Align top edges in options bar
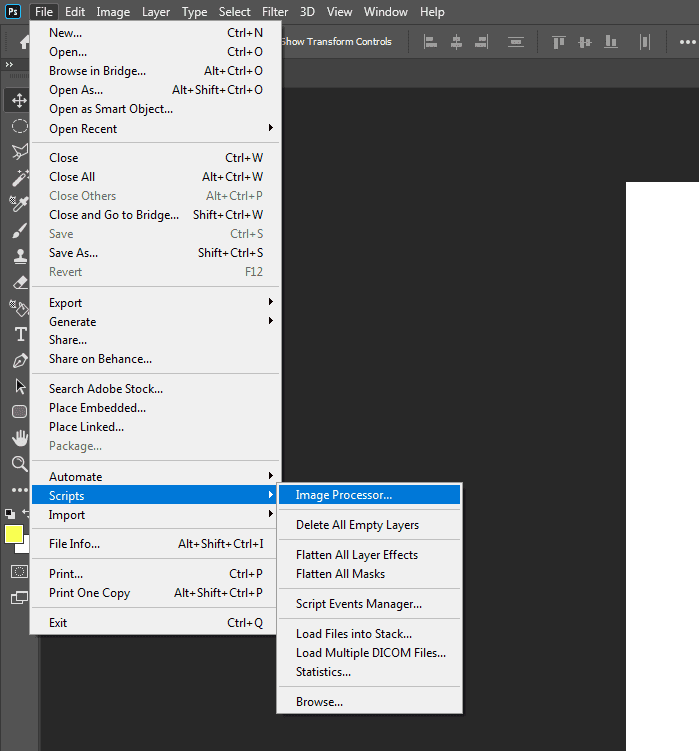The image size is (699, 751). click(559, 42)
